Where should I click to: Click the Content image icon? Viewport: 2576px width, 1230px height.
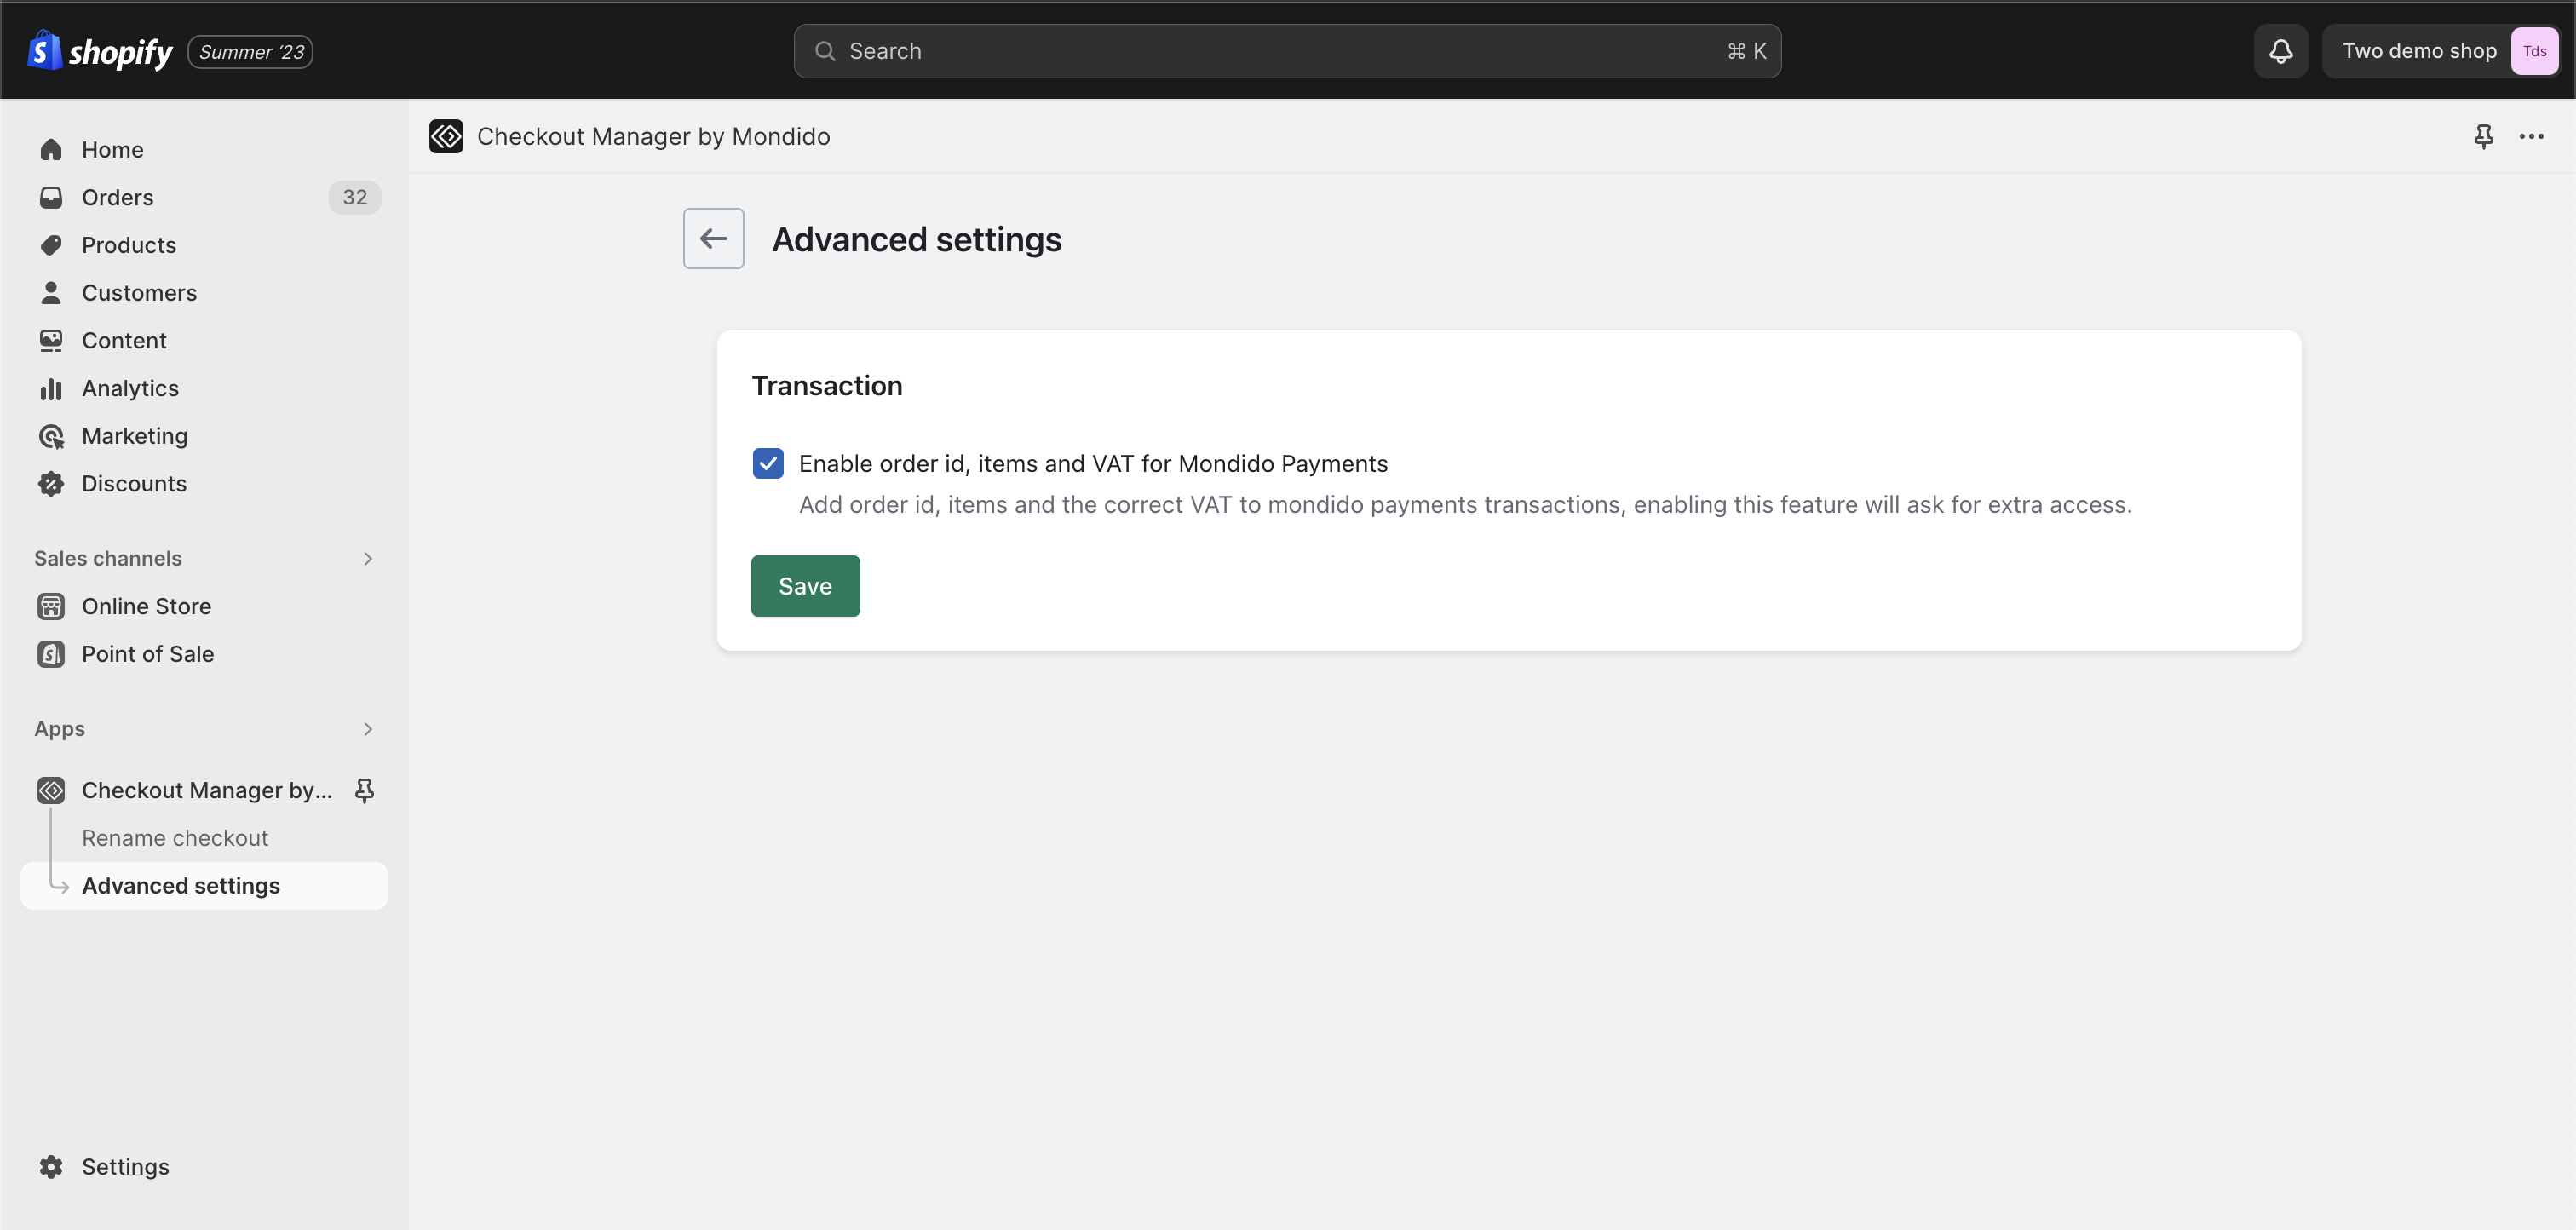click(x=51, y=340)
